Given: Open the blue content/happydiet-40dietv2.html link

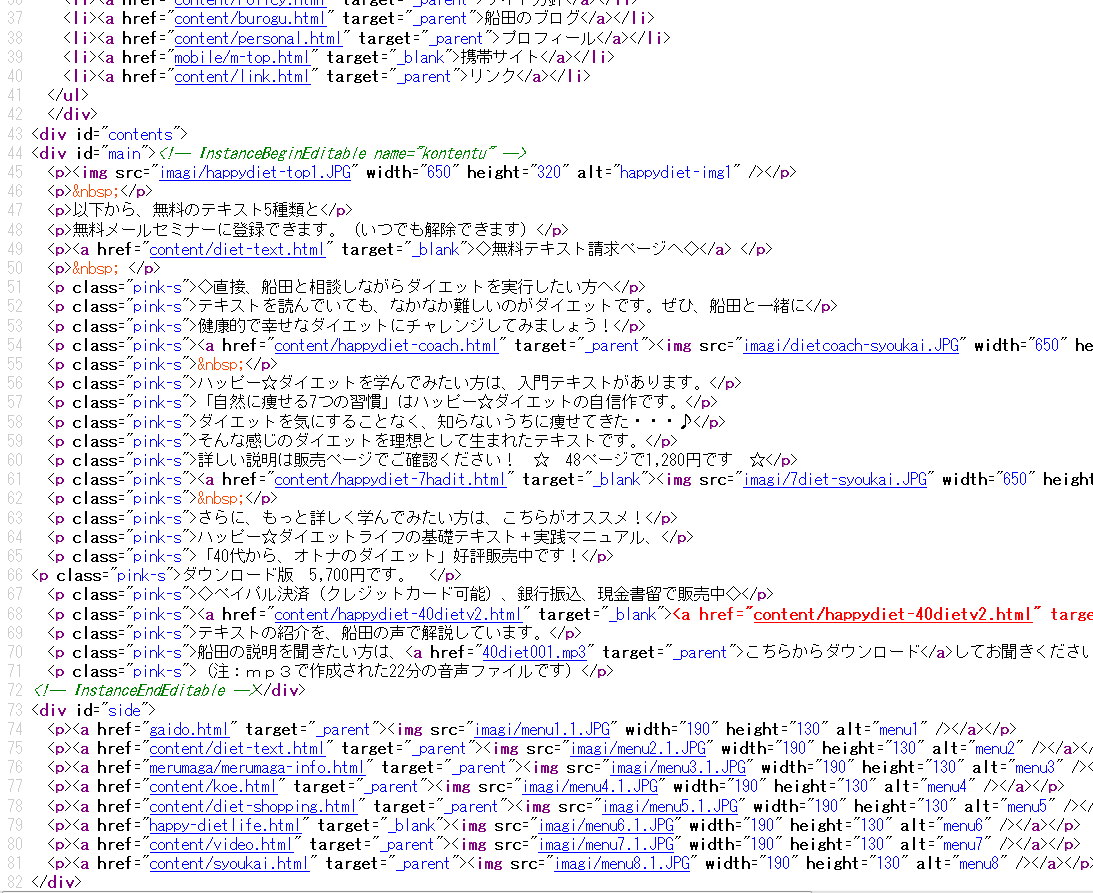Looking at the screenshot, I should coord(398,614).
